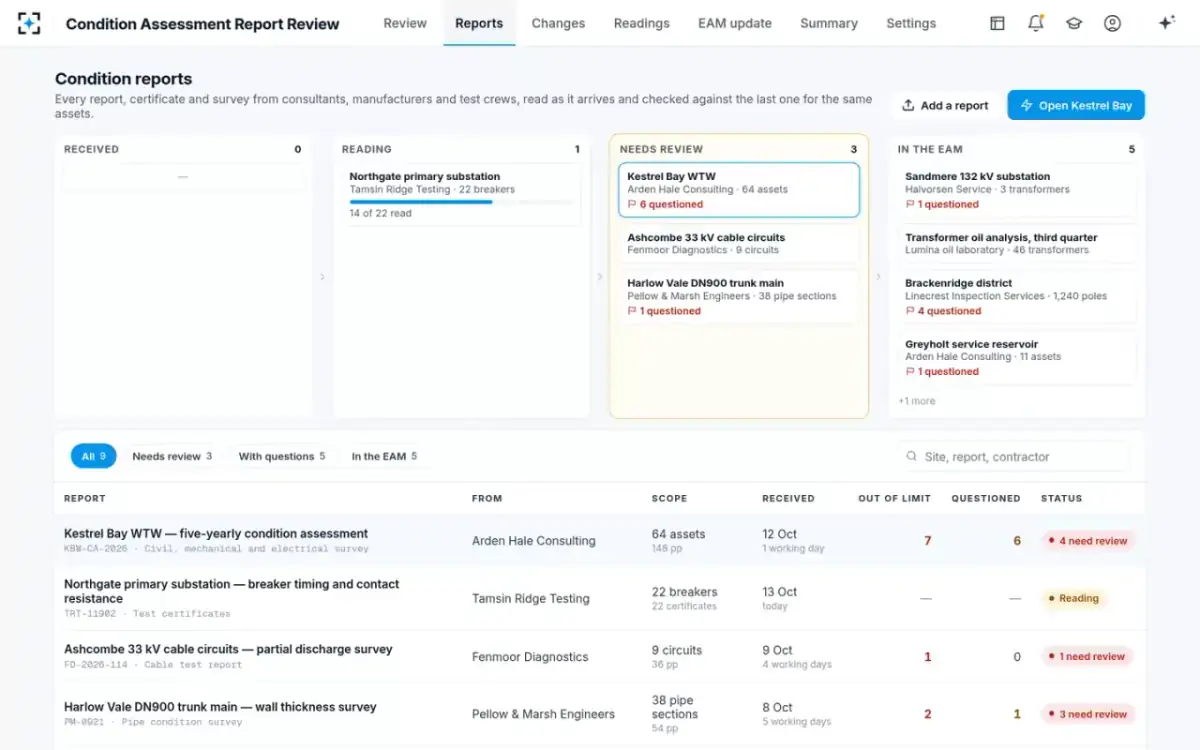Click Northgate primary substation reading progress bar
This screenshot has height=750, width=1200.
pos(461,202)
